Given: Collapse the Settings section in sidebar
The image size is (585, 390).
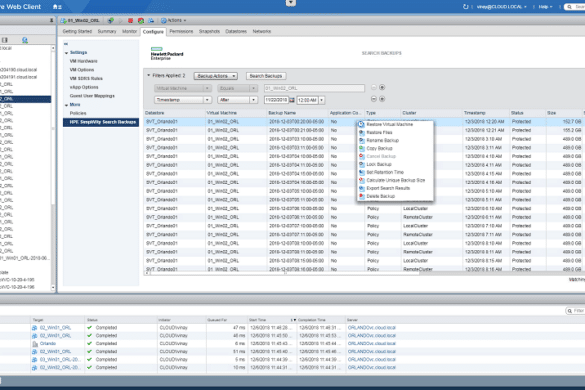Looking at the screenshot, I should (x=66, y=53).
